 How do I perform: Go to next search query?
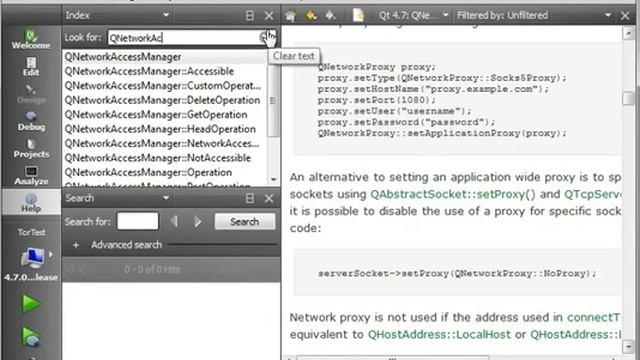[198, 222]
